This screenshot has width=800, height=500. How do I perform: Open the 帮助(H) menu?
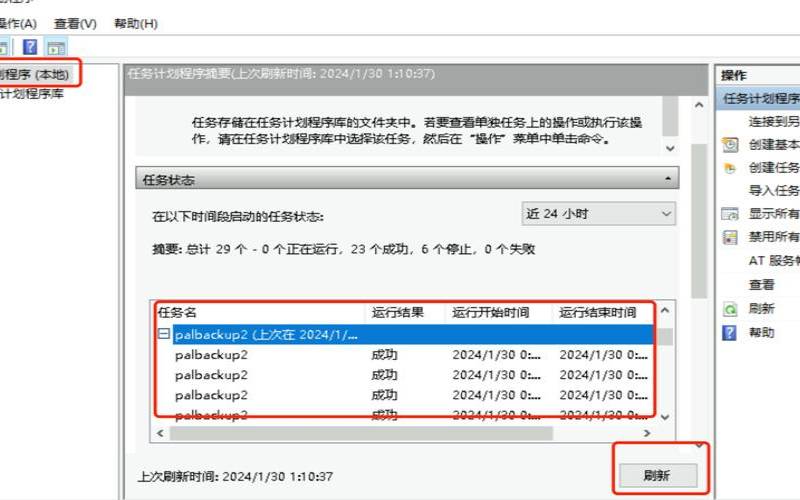pos(136,23)
